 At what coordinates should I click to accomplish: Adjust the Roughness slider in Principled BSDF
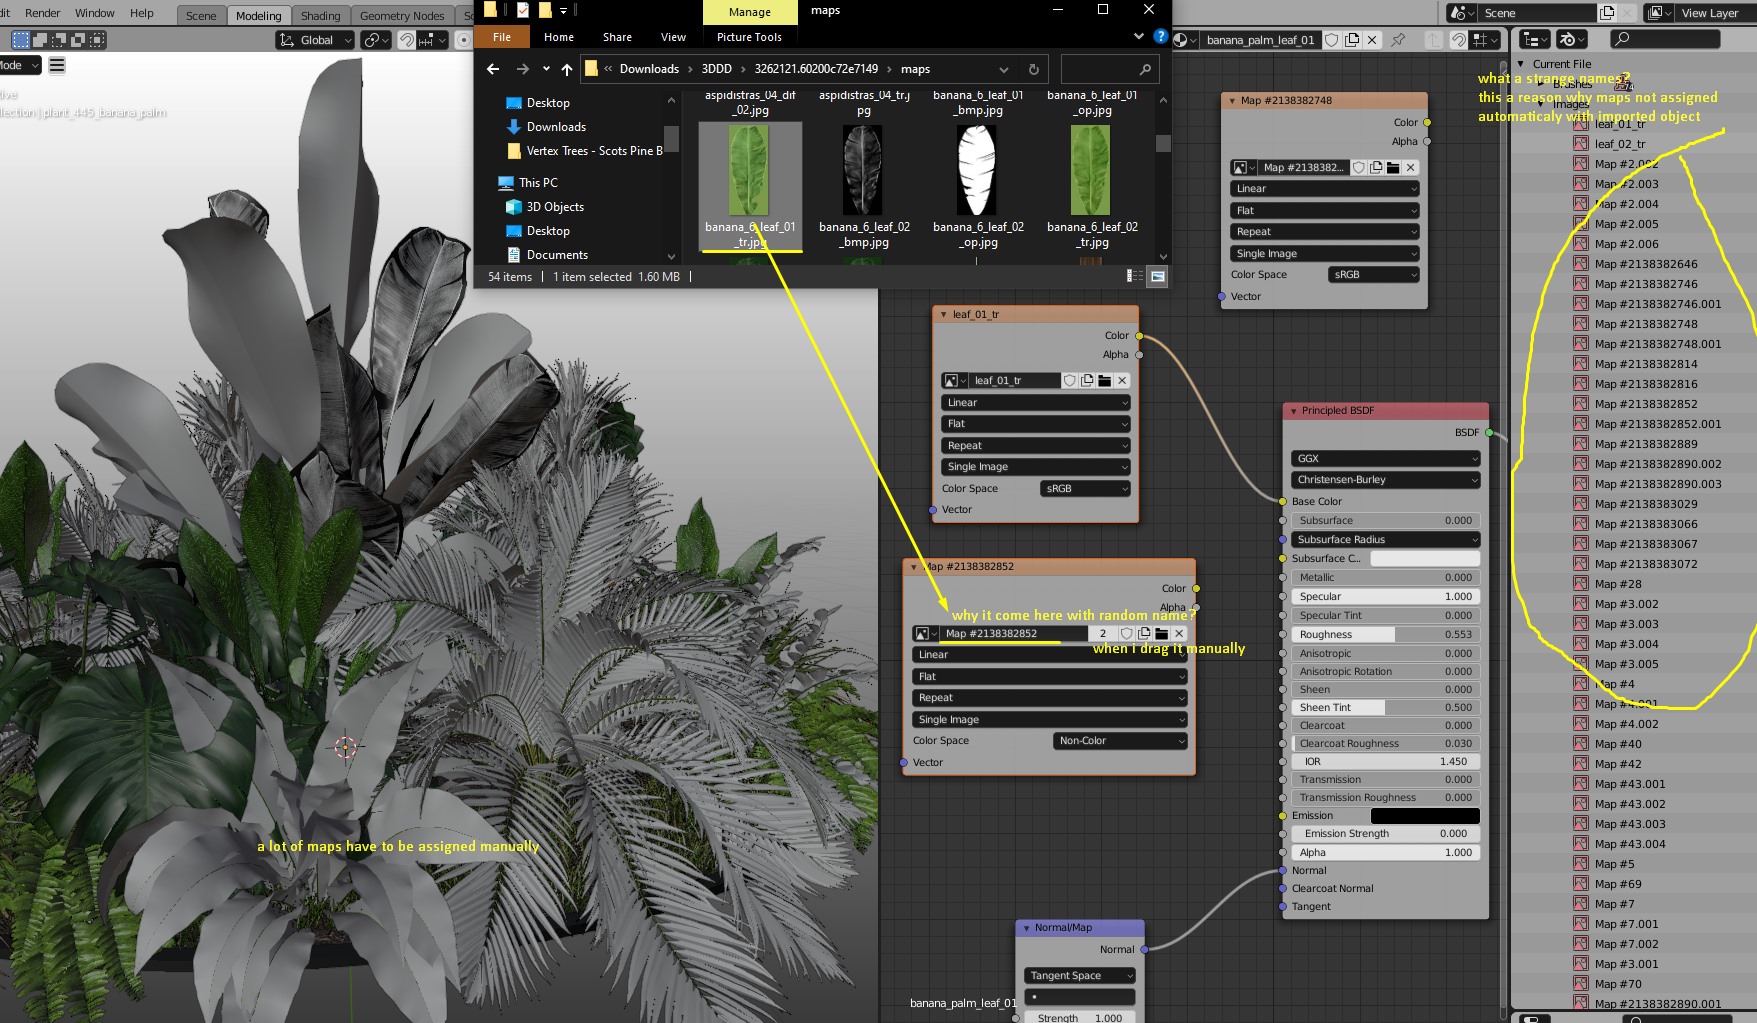click(1385, 635)
